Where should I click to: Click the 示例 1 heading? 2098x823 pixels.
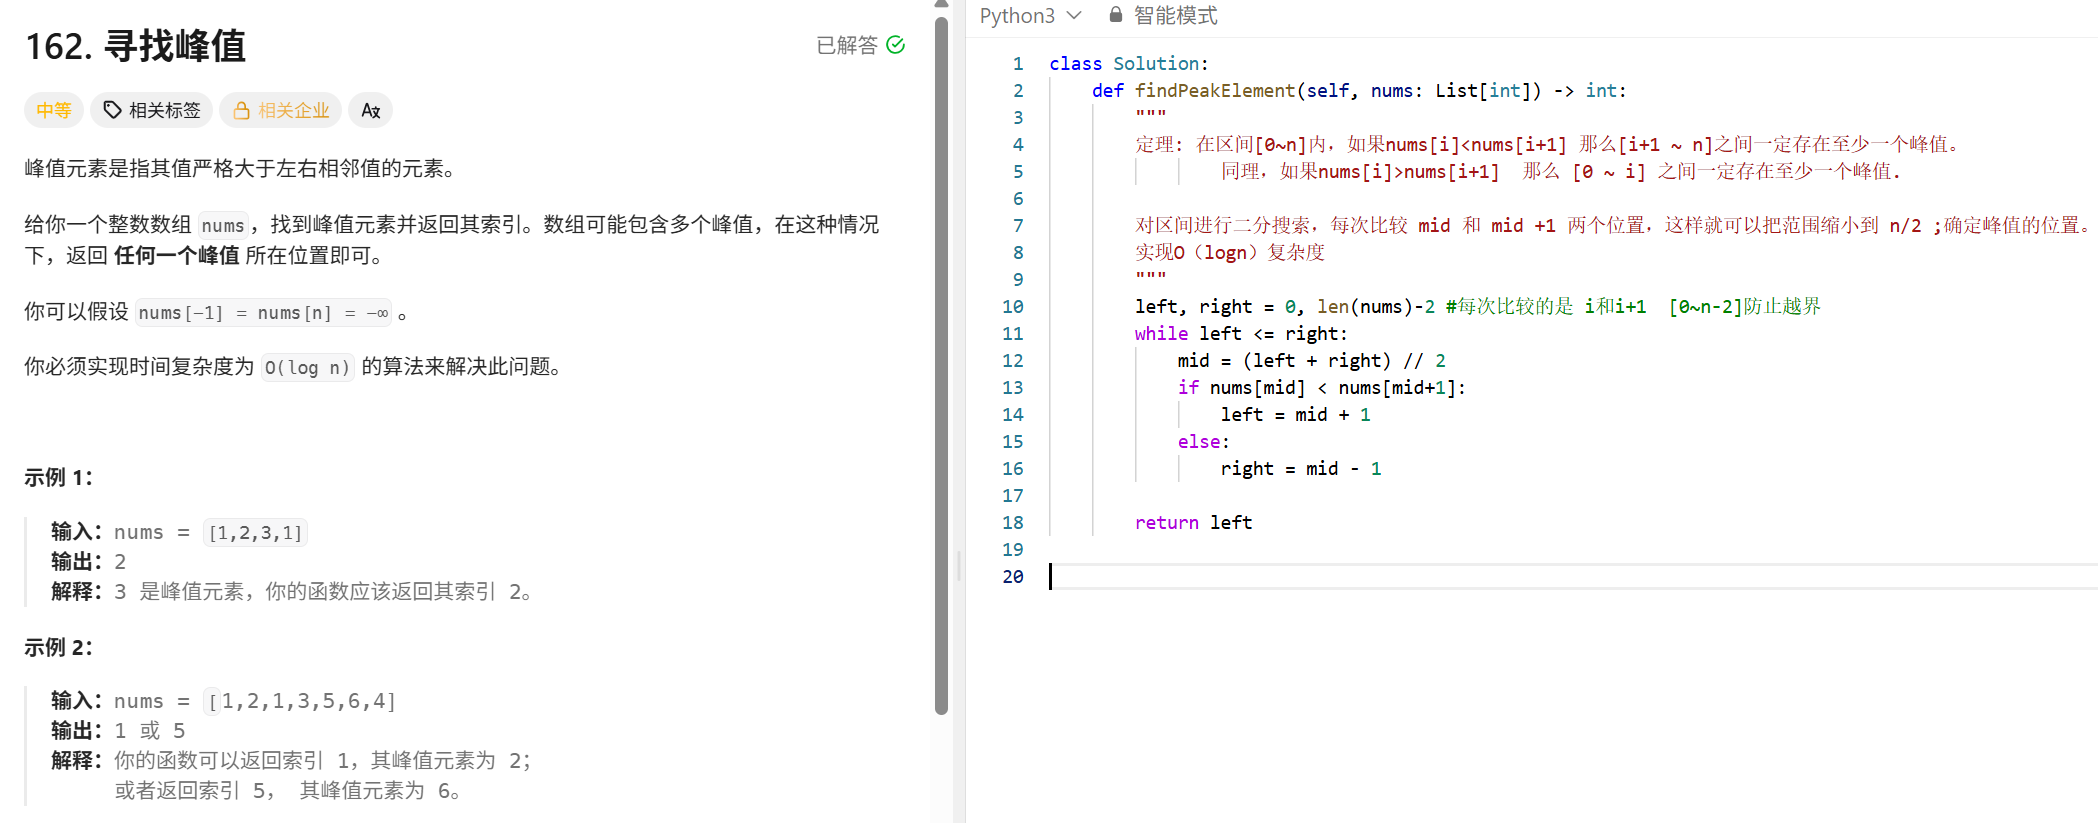pyautogui.click(x=58, y=478)
